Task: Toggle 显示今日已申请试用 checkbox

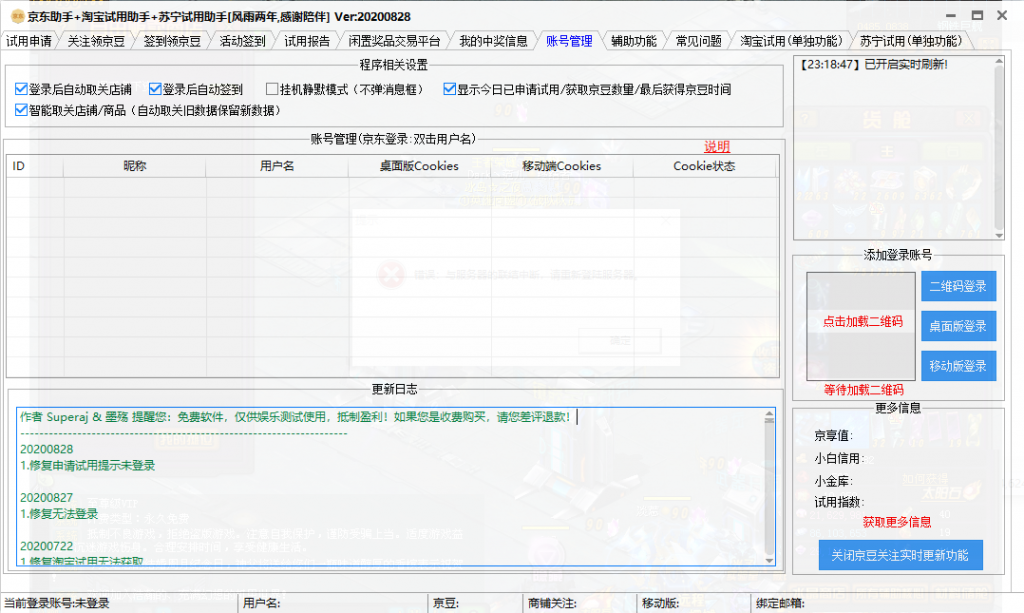Action: pos(449,89)
